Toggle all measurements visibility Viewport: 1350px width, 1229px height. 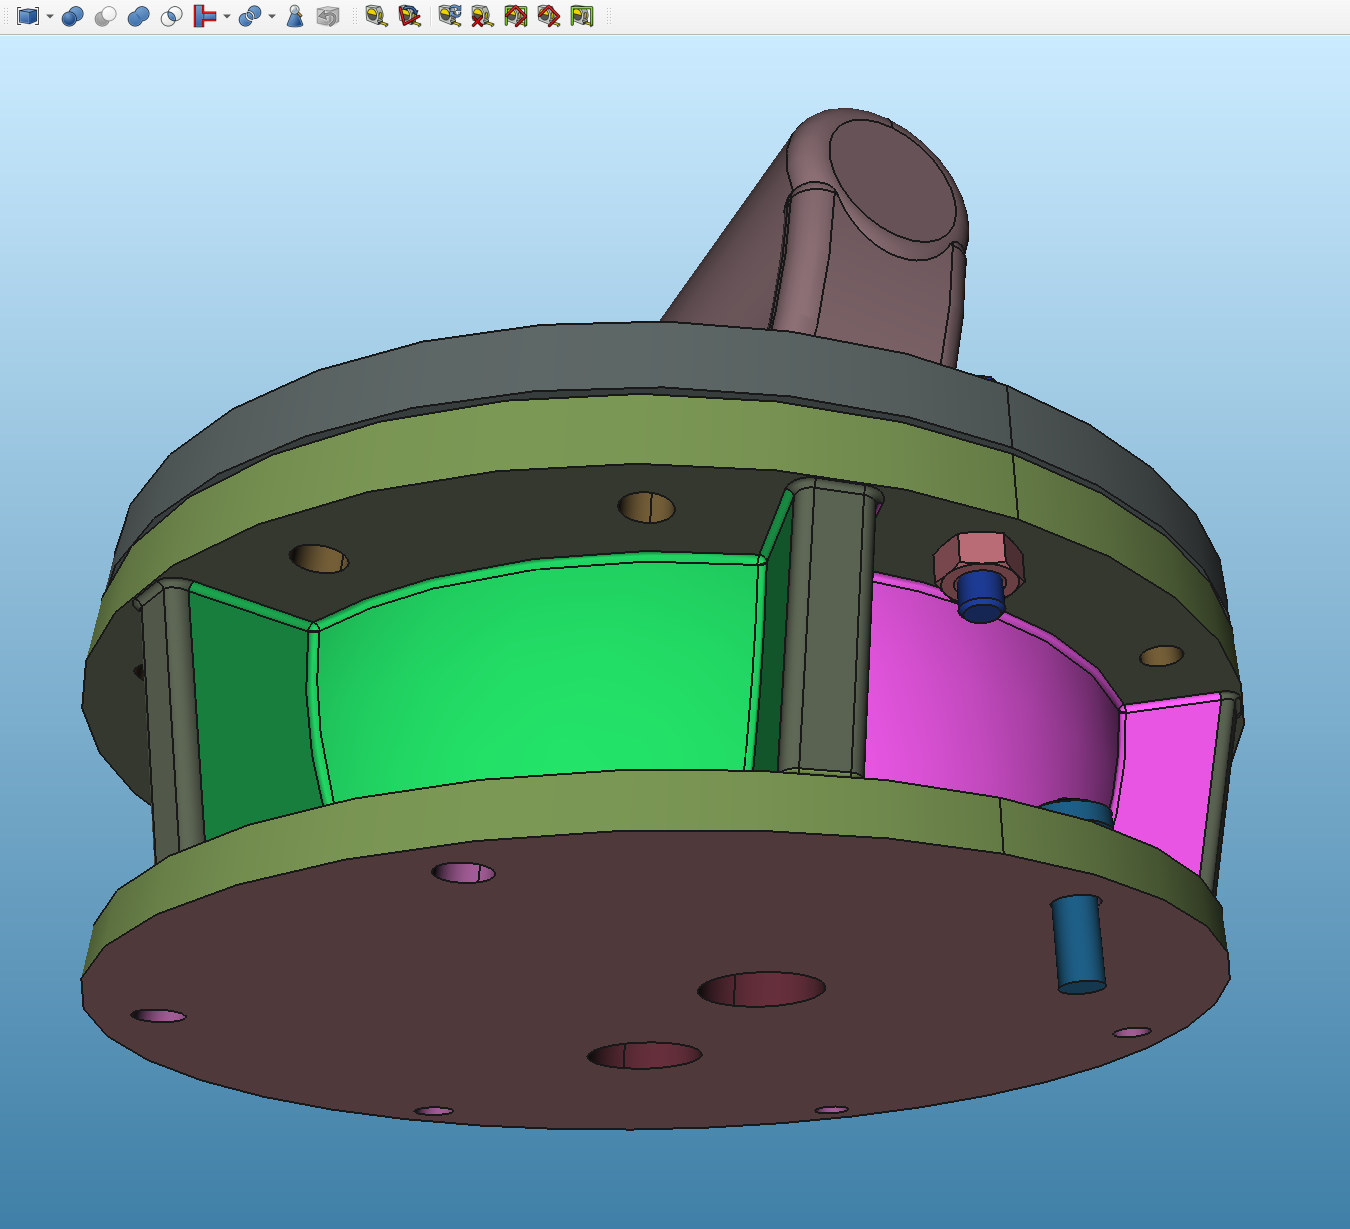click(x=516, y=16)
